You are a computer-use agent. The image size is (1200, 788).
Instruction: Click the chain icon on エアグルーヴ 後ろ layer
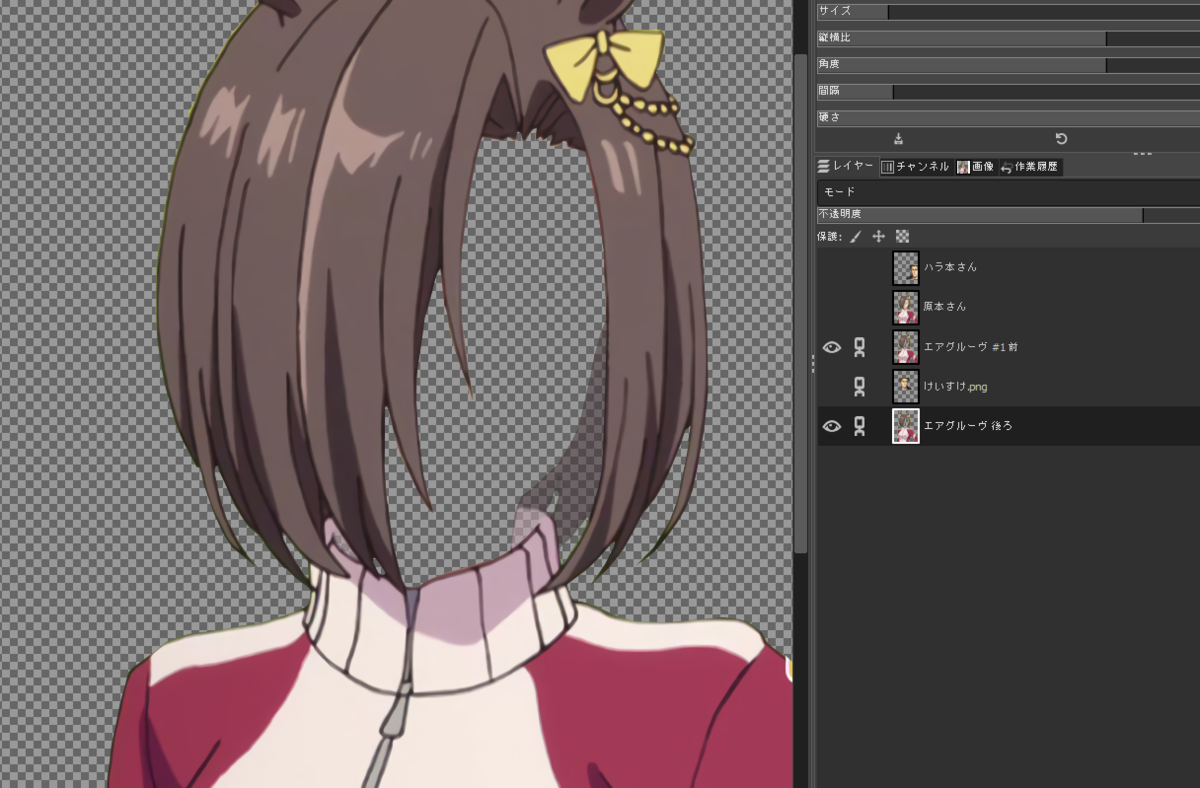pyautogui.click(x=858, y=425)
